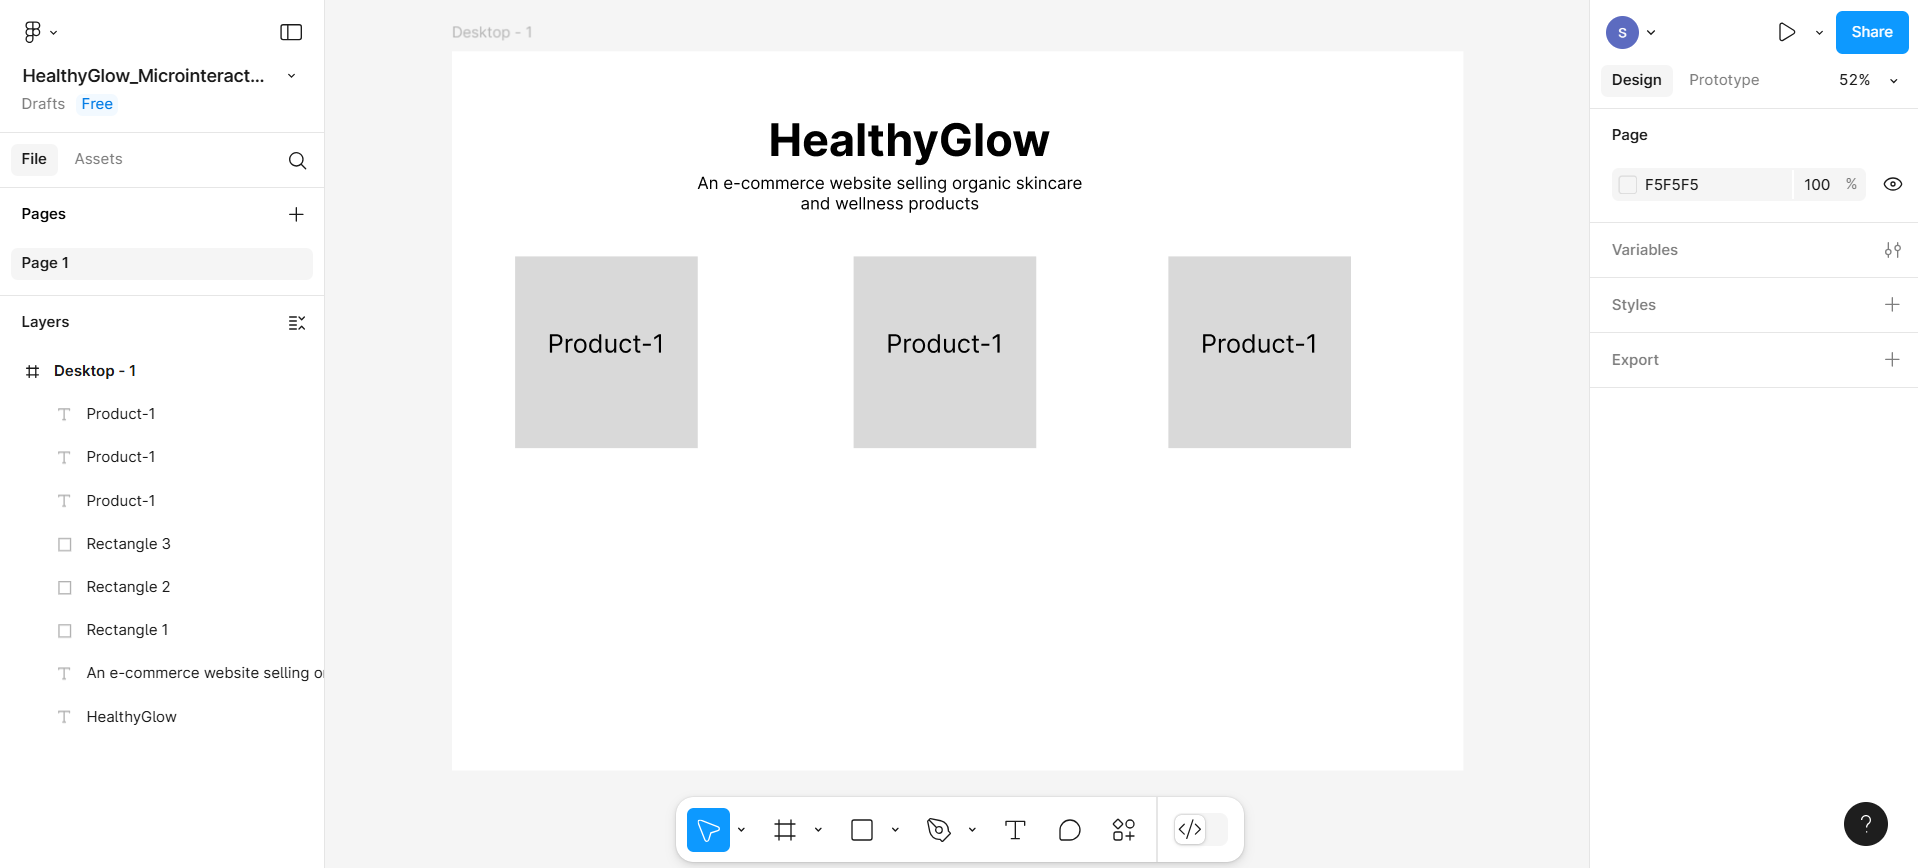Click the Share button
Image resolution: width=1918 pixels, height=868 pixels.
(x=1871, y=32)
